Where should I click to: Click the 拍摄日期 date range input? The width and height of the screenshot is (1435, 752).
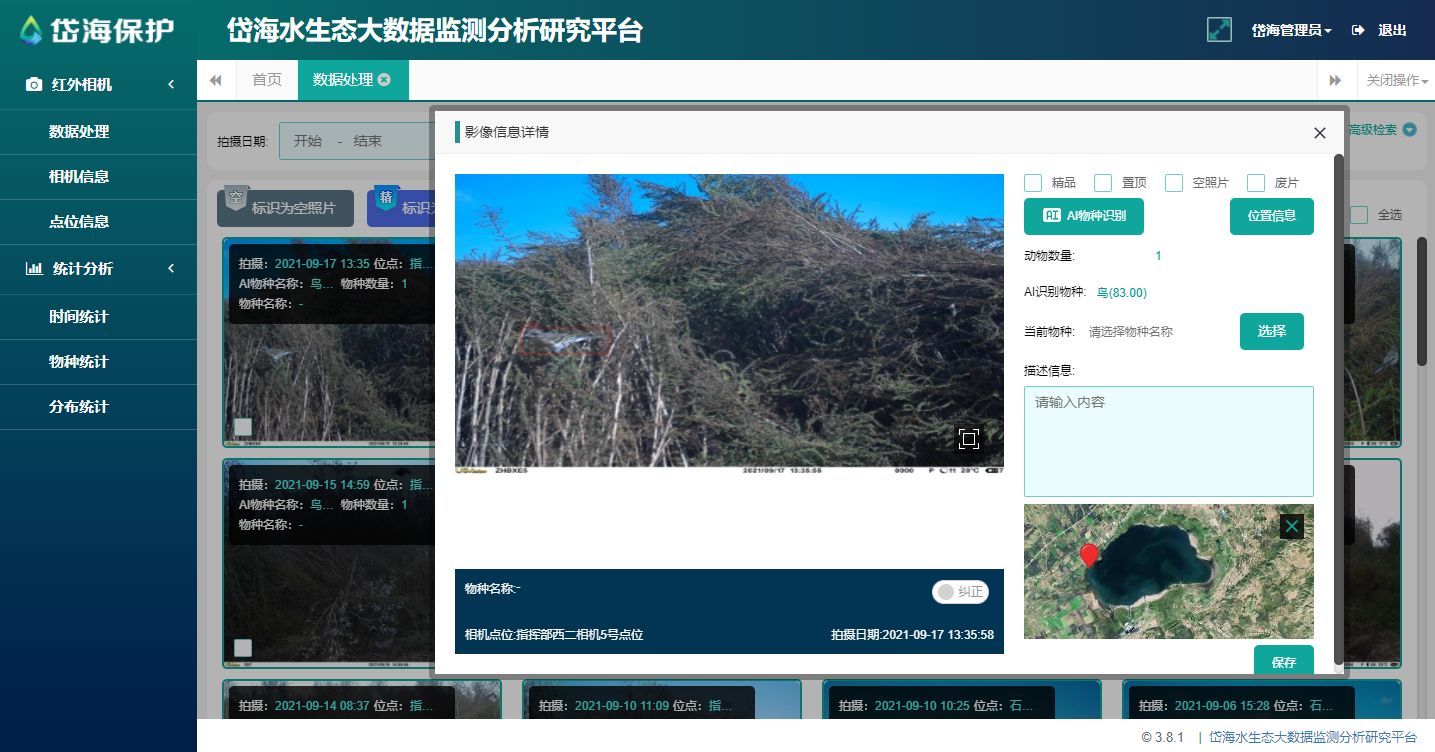pos(356,141)
